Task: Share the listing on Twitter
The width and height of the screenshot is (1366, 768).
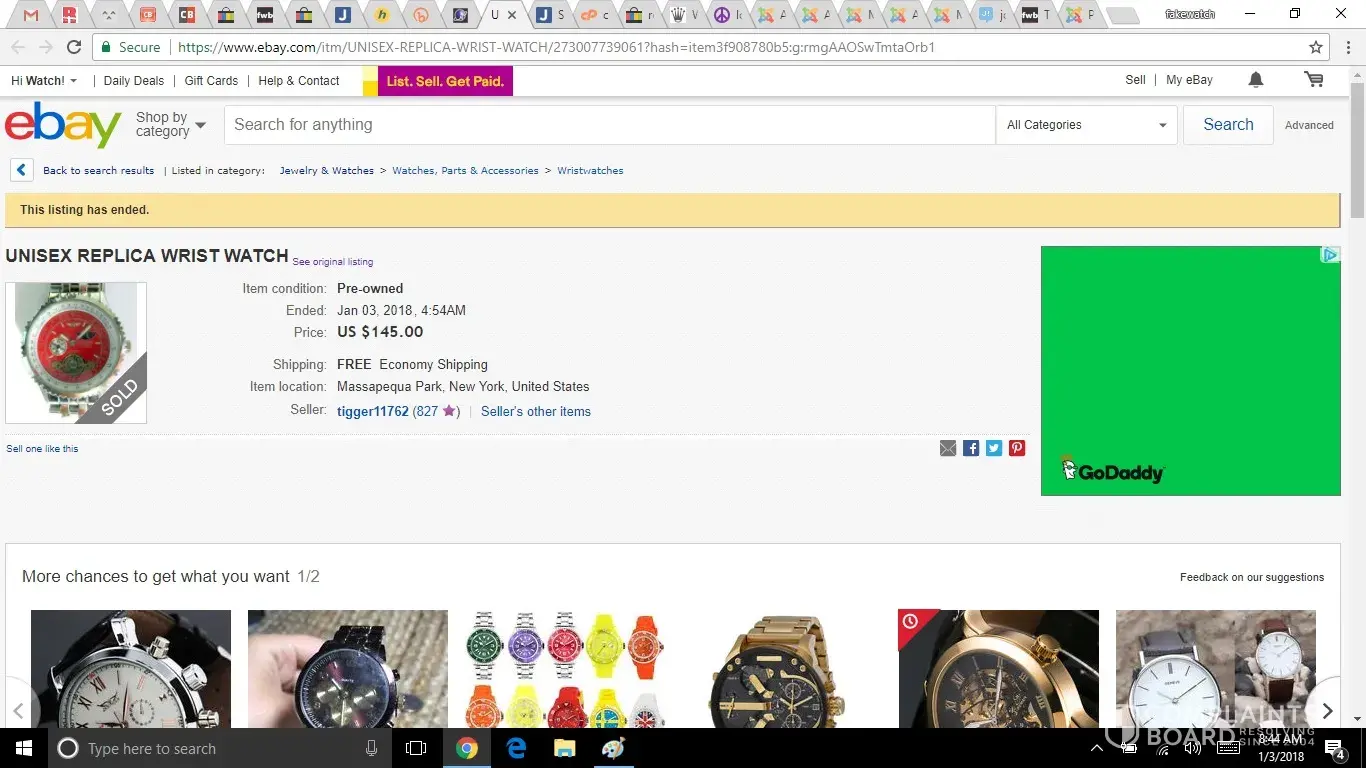Action: click(x=994, y=448)
